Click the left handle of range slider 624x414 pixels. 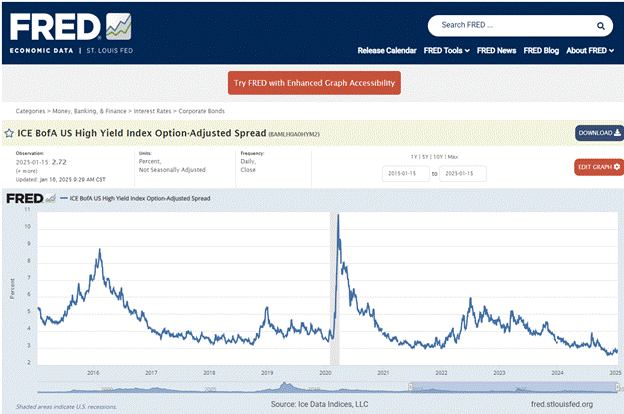point(411,387)
